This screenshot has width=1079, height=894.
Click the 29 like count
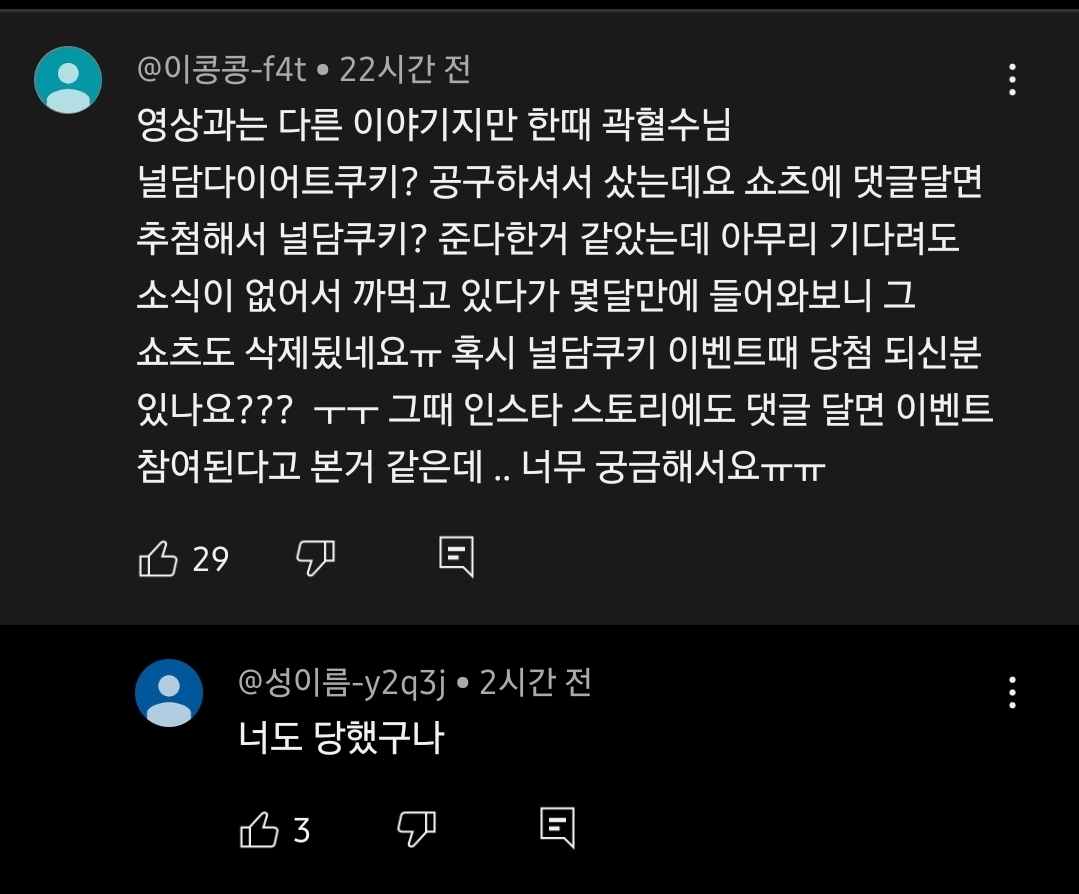click(211, 560)
